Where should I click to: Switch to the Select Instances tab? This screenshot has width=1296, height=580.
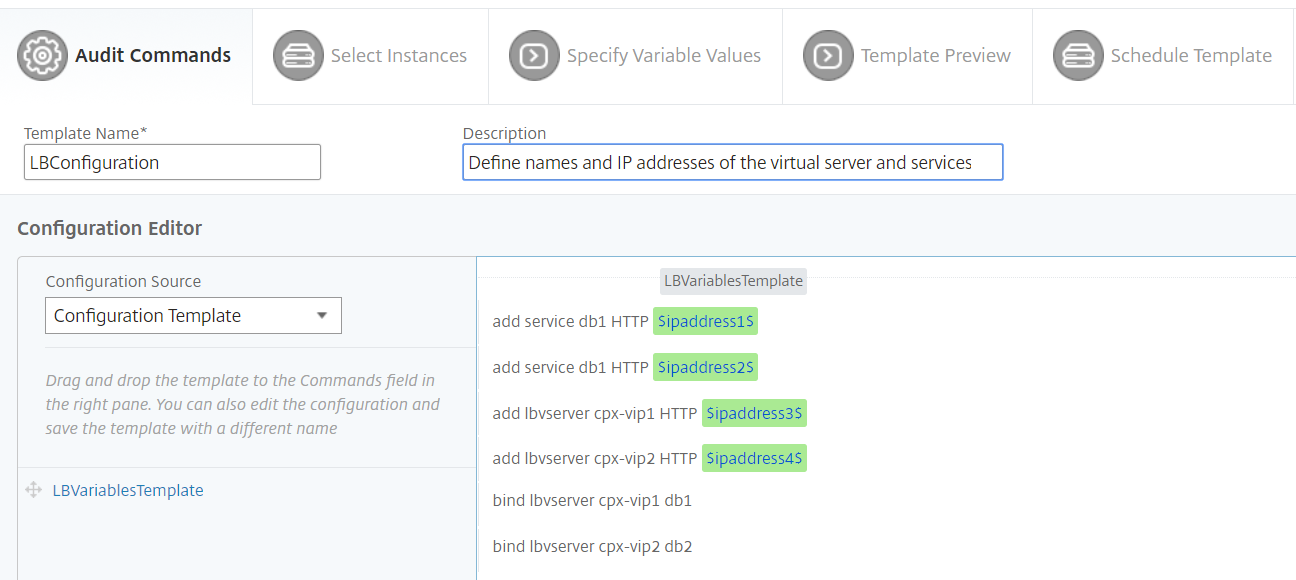click(370, 56)
